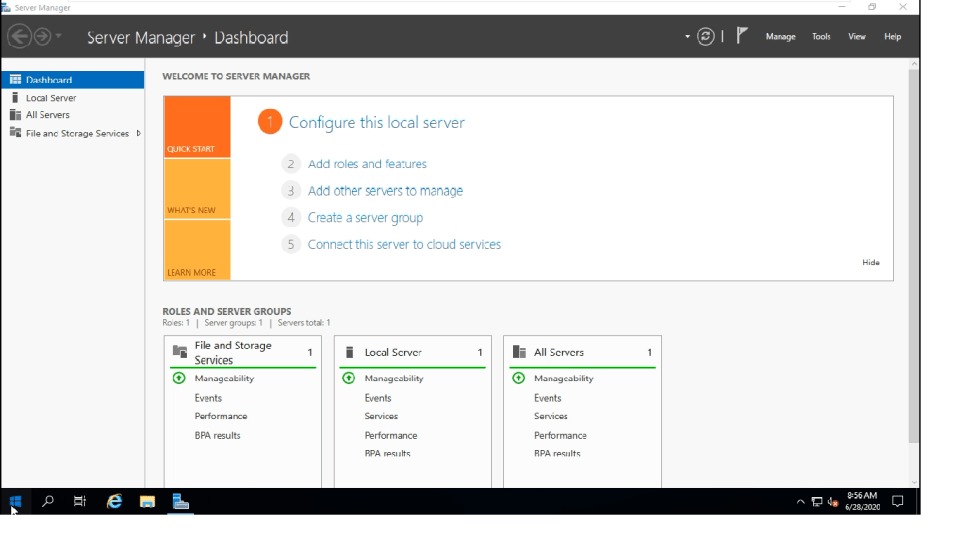Image resolution: width=960 pixels, height=540 pixels.
Task: Click the Local Server sidebar icon
Action: (x=15, y=97)
